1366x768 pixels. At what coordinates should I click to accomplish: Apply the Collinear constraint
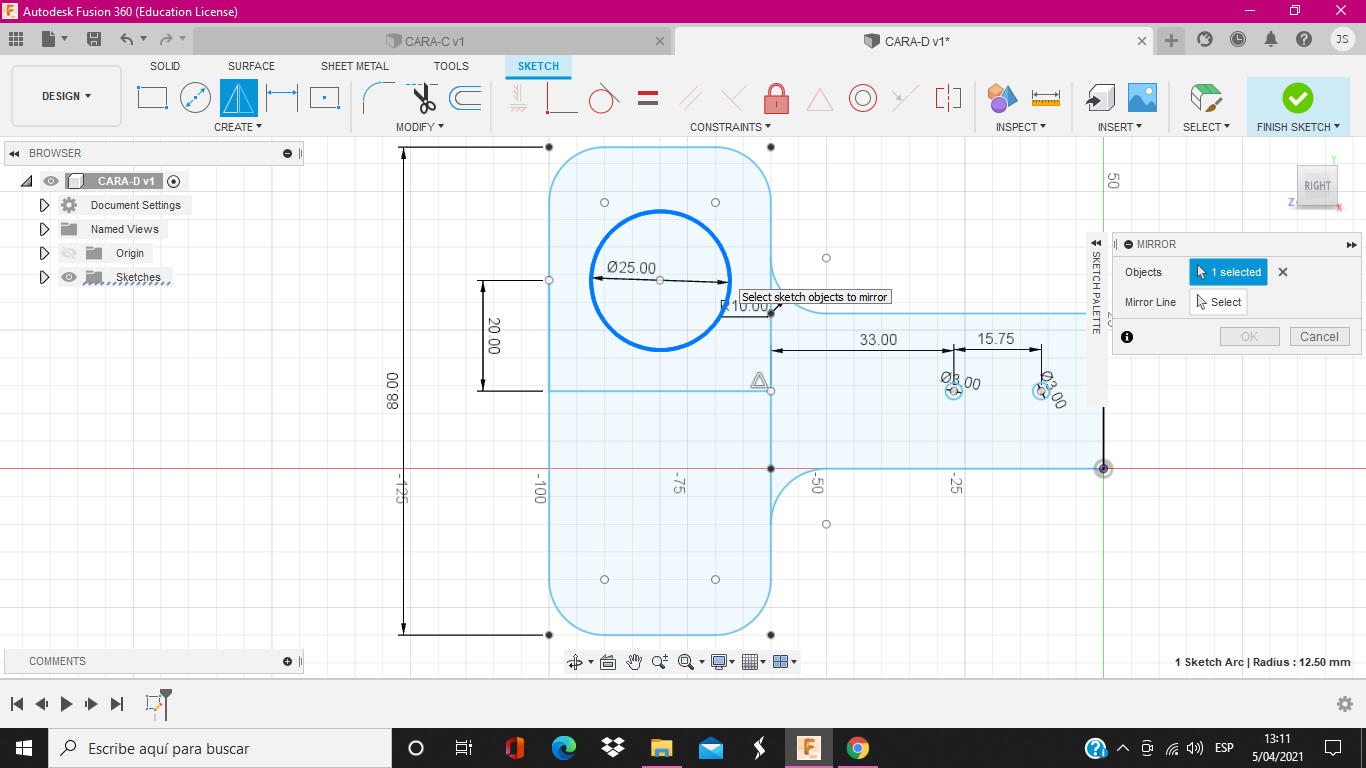coord(905,98)
